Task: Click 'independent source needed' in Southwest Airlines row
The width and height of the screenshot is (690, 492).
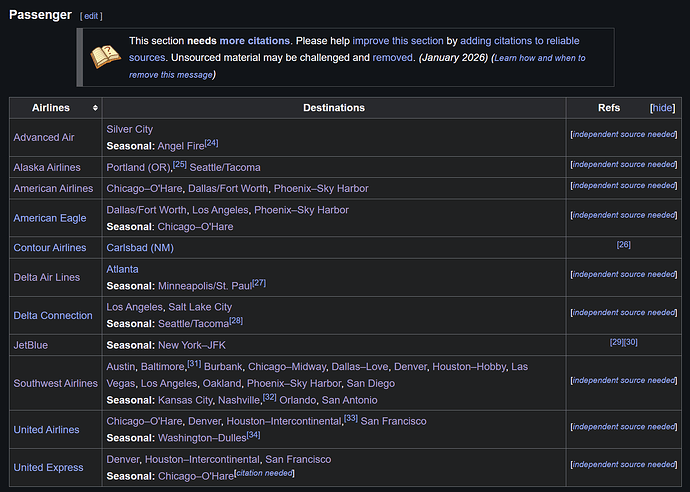Action: point(624,380)
